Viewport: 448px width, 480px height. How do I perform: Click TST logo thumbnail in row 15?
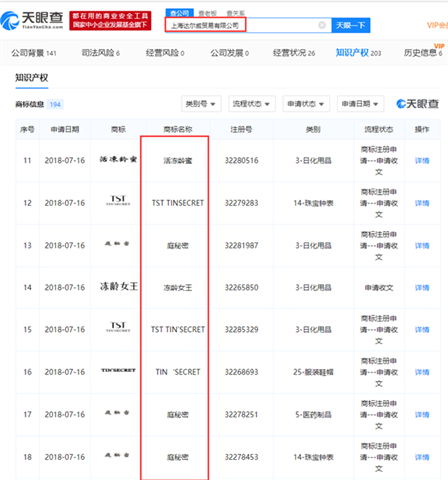(x=118, y=326)
